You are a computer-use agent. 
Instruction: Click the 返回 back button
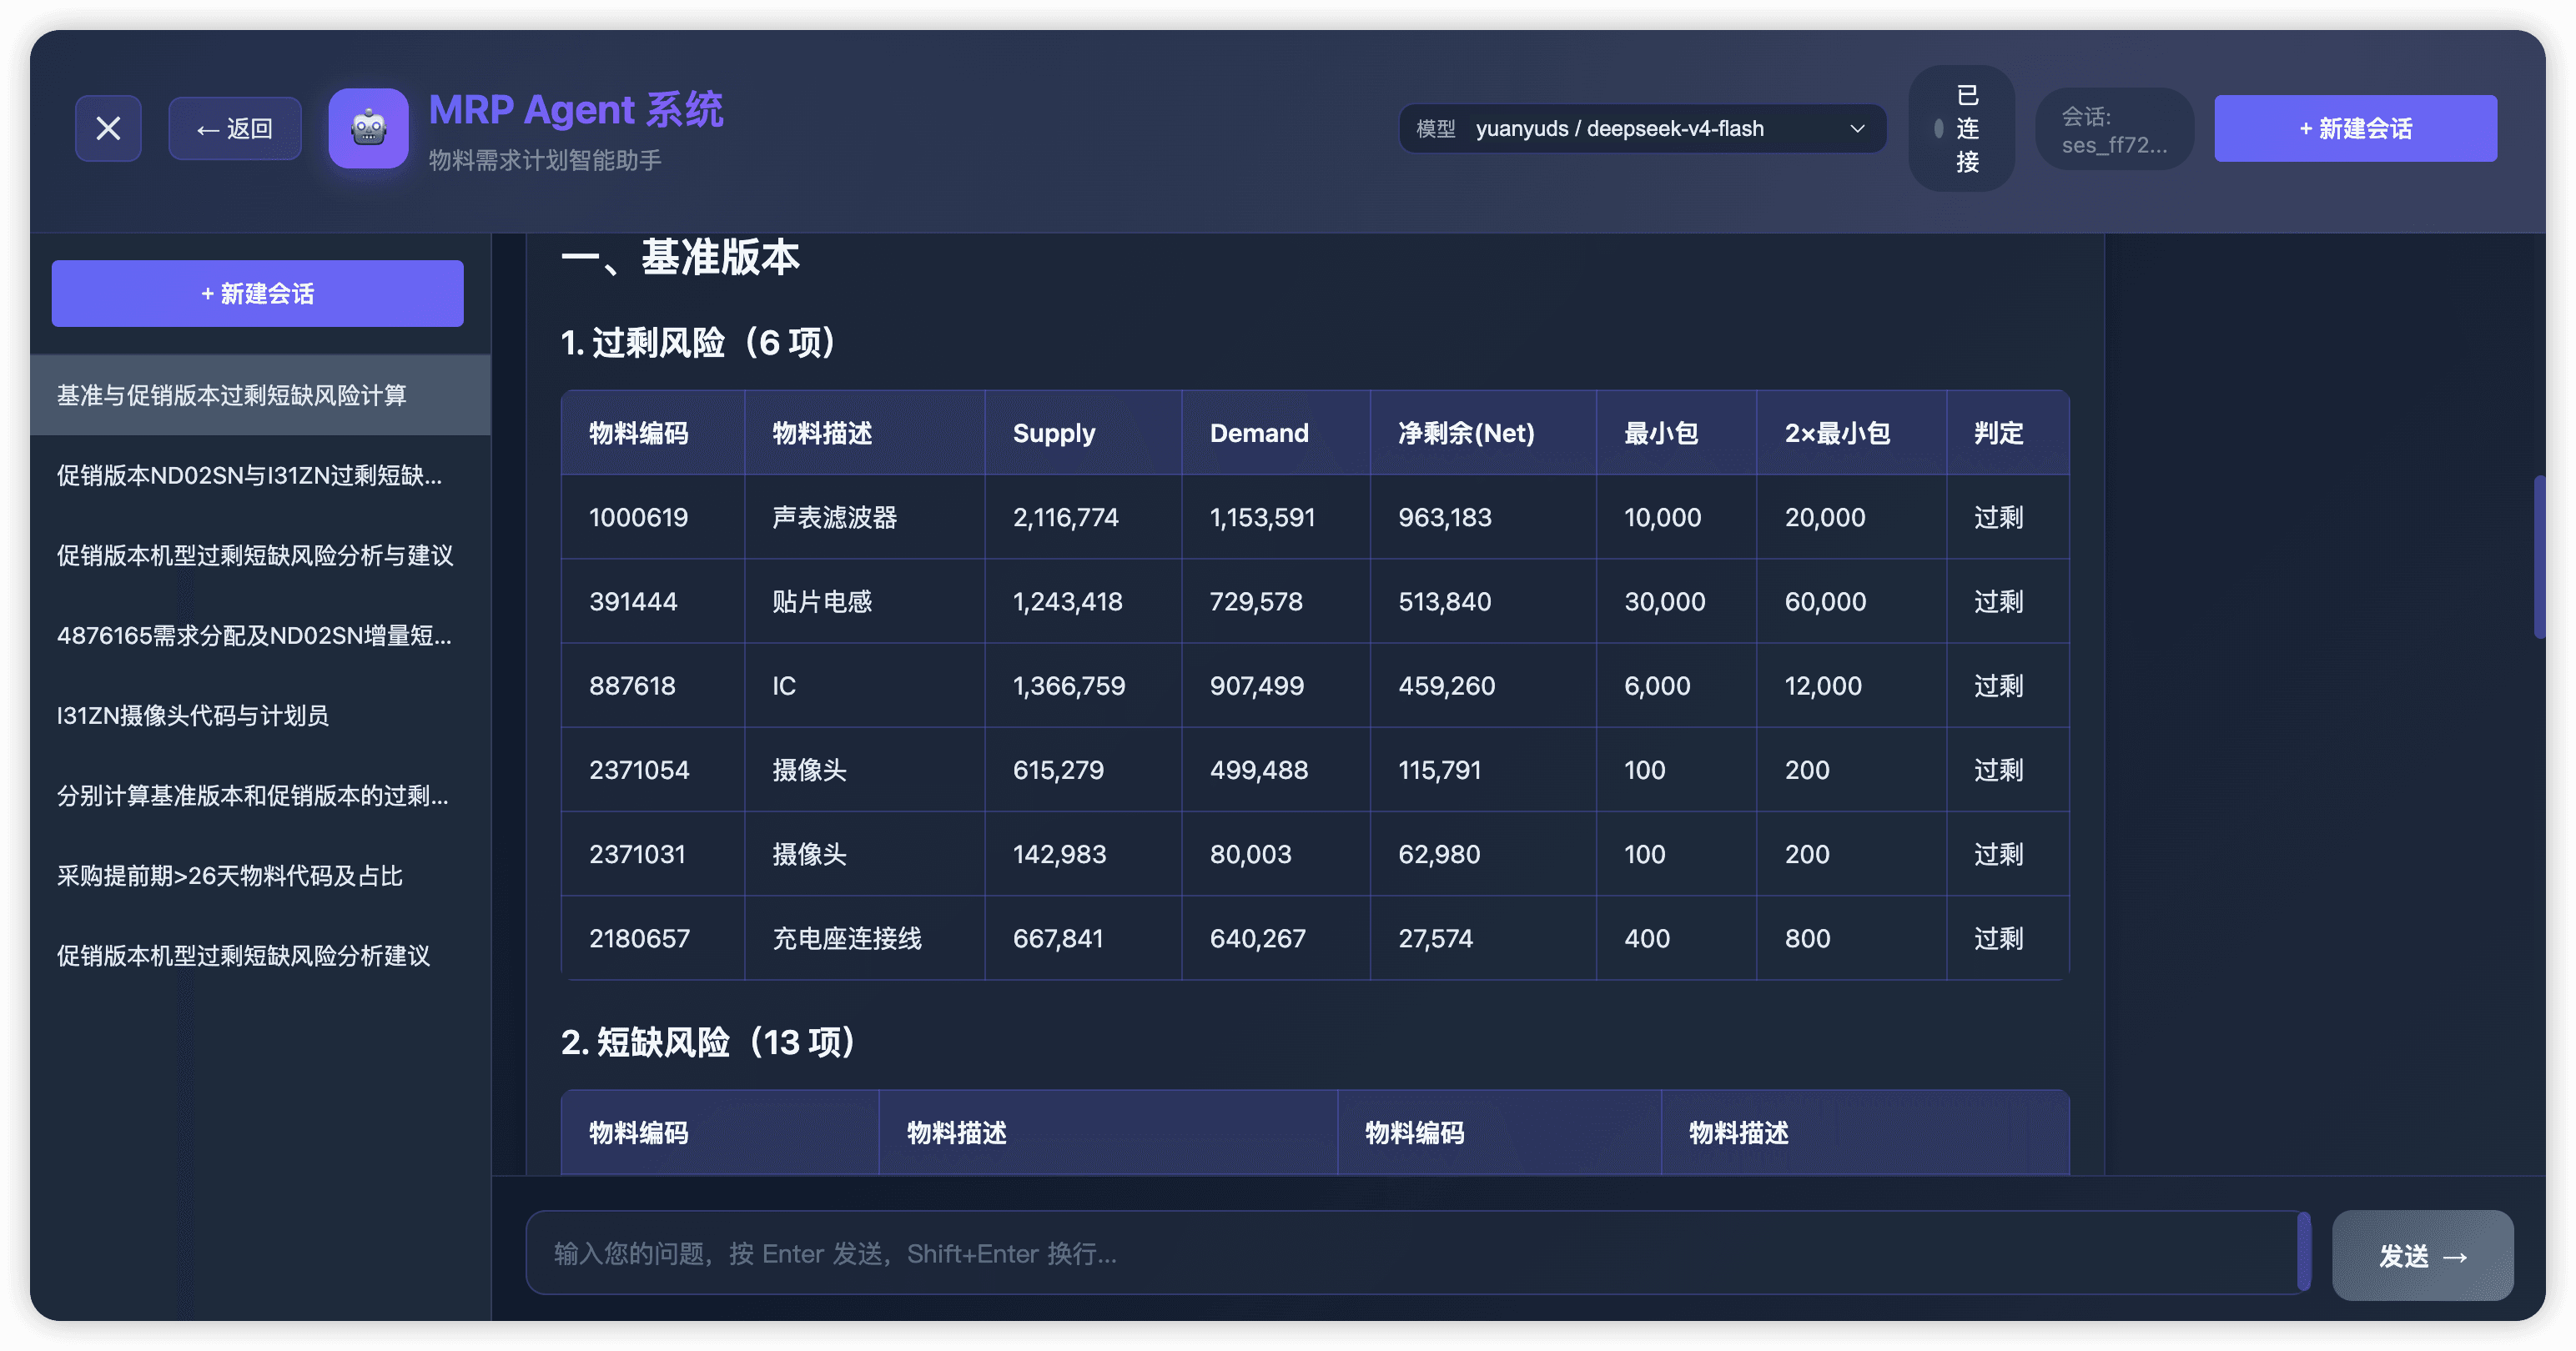235,128
